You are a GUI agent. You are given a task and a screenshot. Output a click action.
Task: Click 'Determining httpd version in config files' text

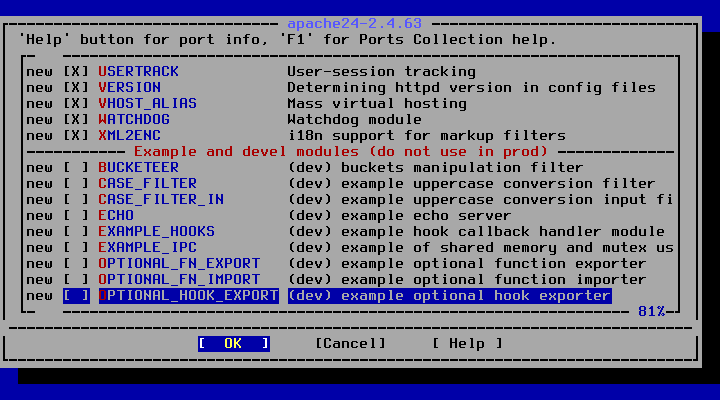click(472, 88)
